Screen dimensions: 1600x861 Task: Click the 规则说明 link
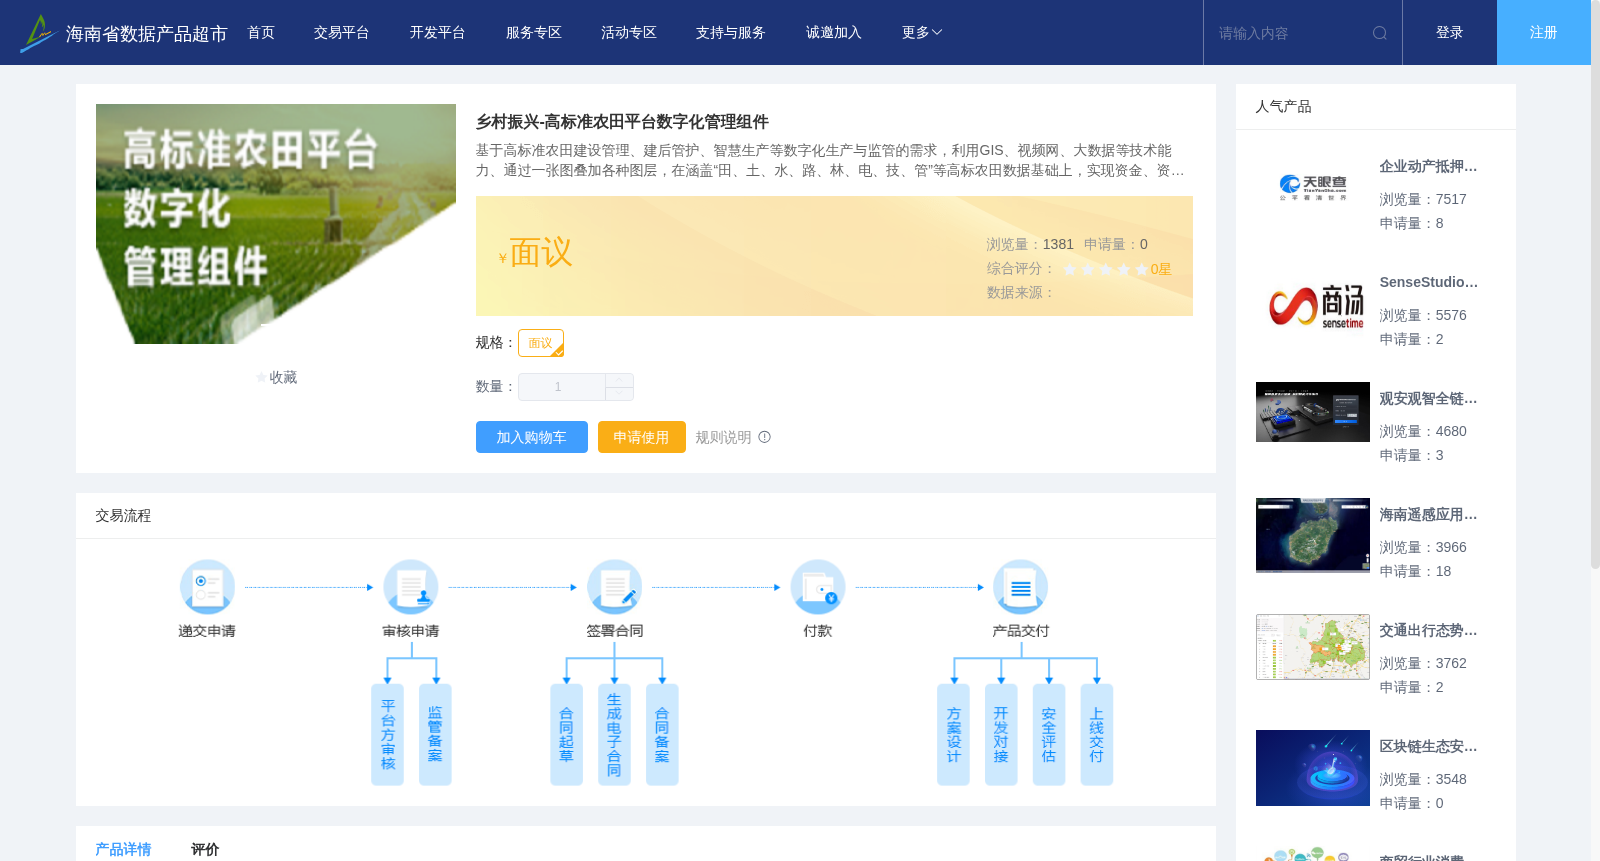[723, 437]
